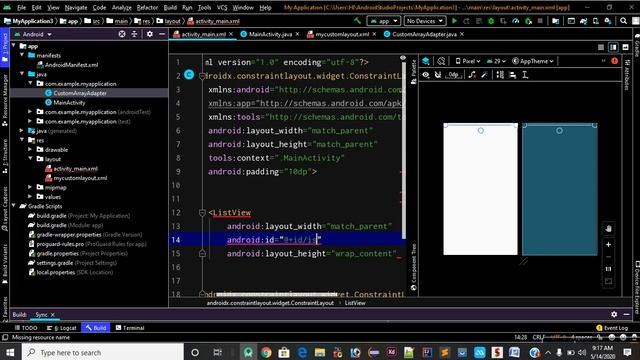Click the red error indicator icon
Image resolution: width=640 pixels, height=360 pixels.
pos(614,61)
